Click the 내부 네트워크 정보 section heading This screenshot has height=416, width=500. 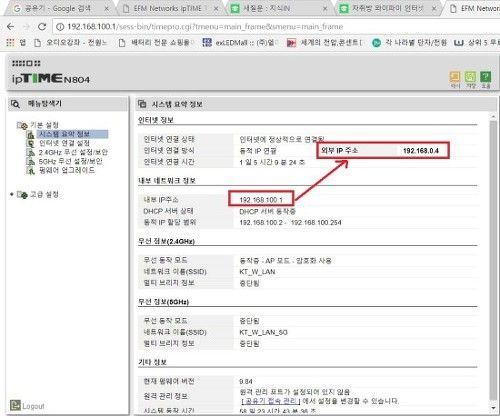point(167,180)
